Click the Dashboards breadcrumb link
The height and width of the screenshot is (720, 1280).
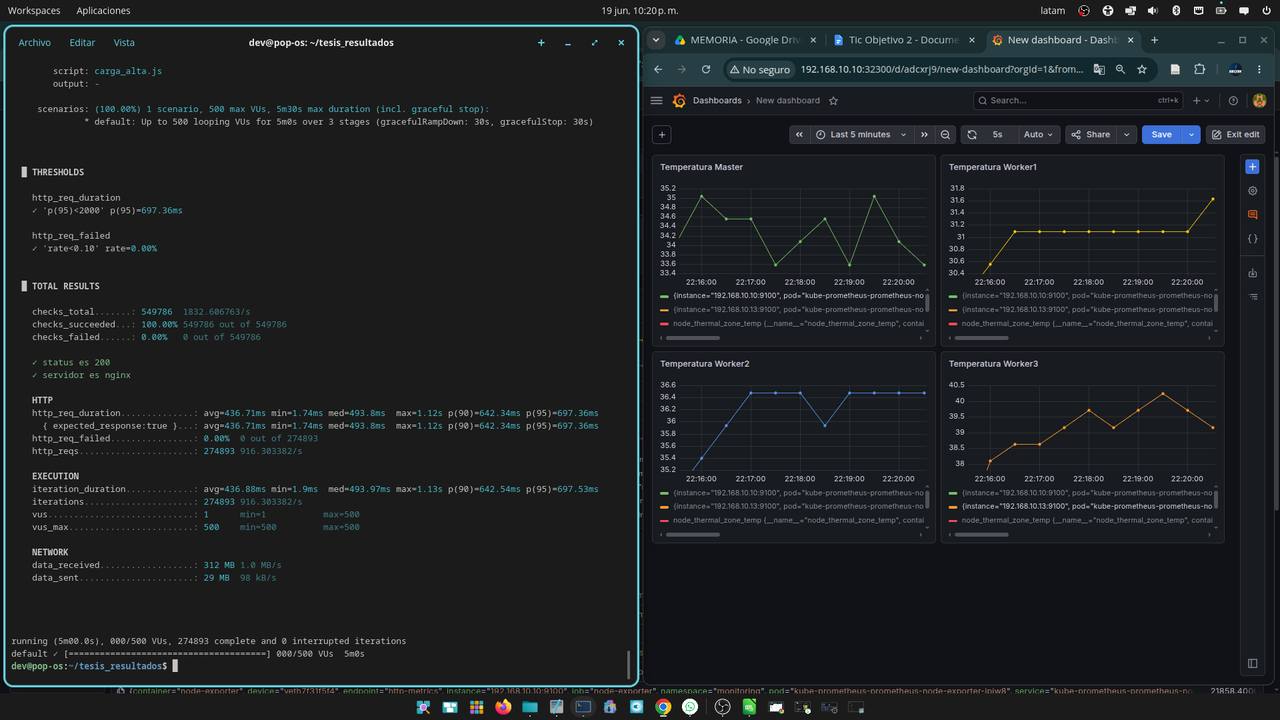point(717,101)
